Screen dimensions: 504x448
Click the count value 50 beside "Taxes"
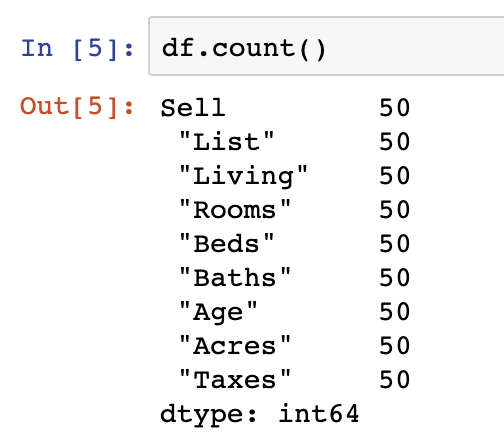click(x=395, y=379)
